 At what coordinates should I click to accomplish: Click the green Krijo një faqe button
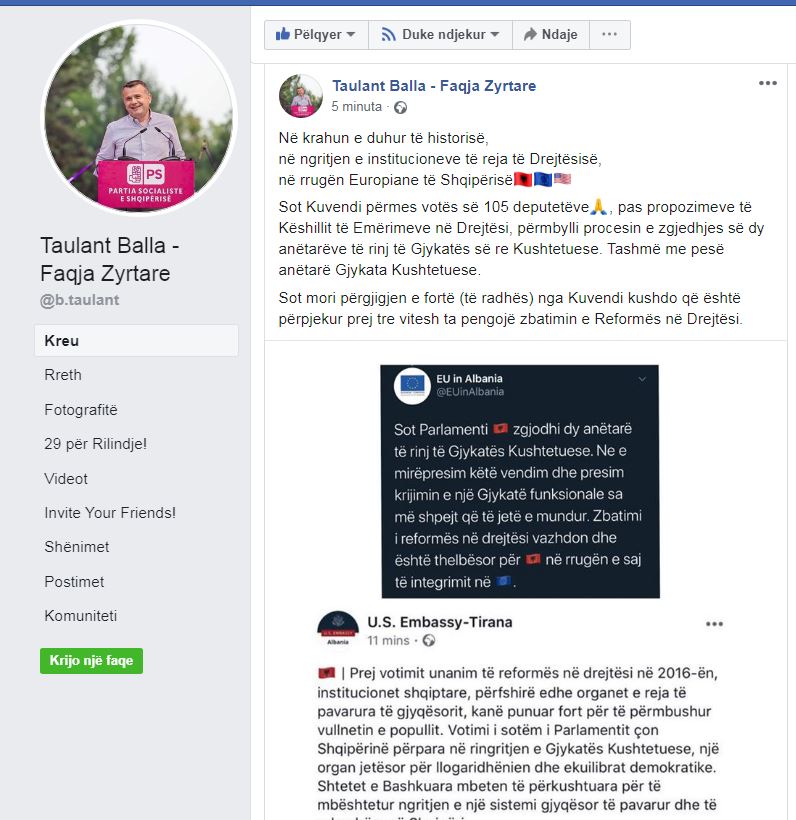(x=91, y=660)
